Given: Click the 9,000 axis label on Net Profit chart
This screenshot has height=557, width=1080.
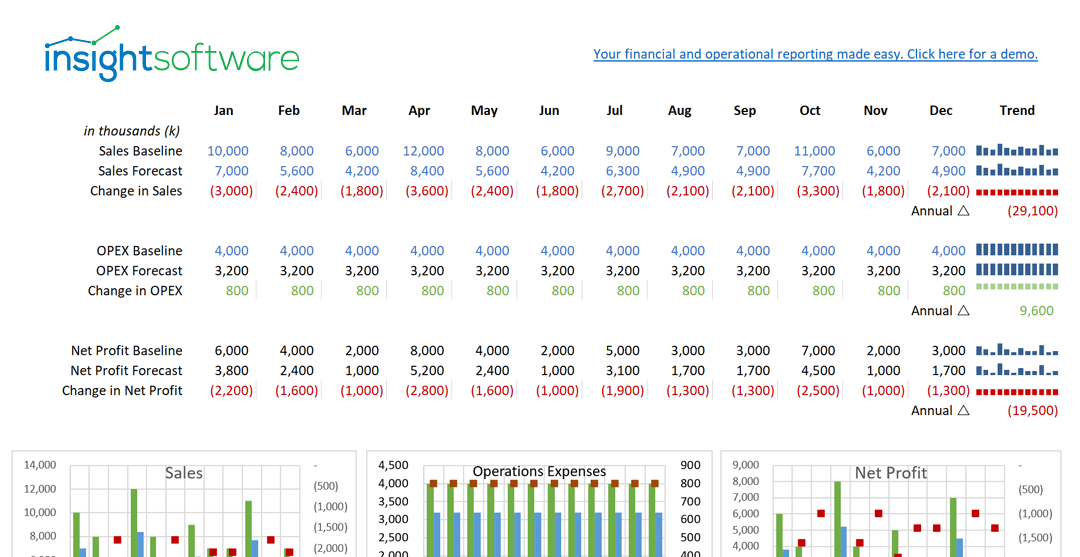Looking at the screenshot, I should coord(745,465).
